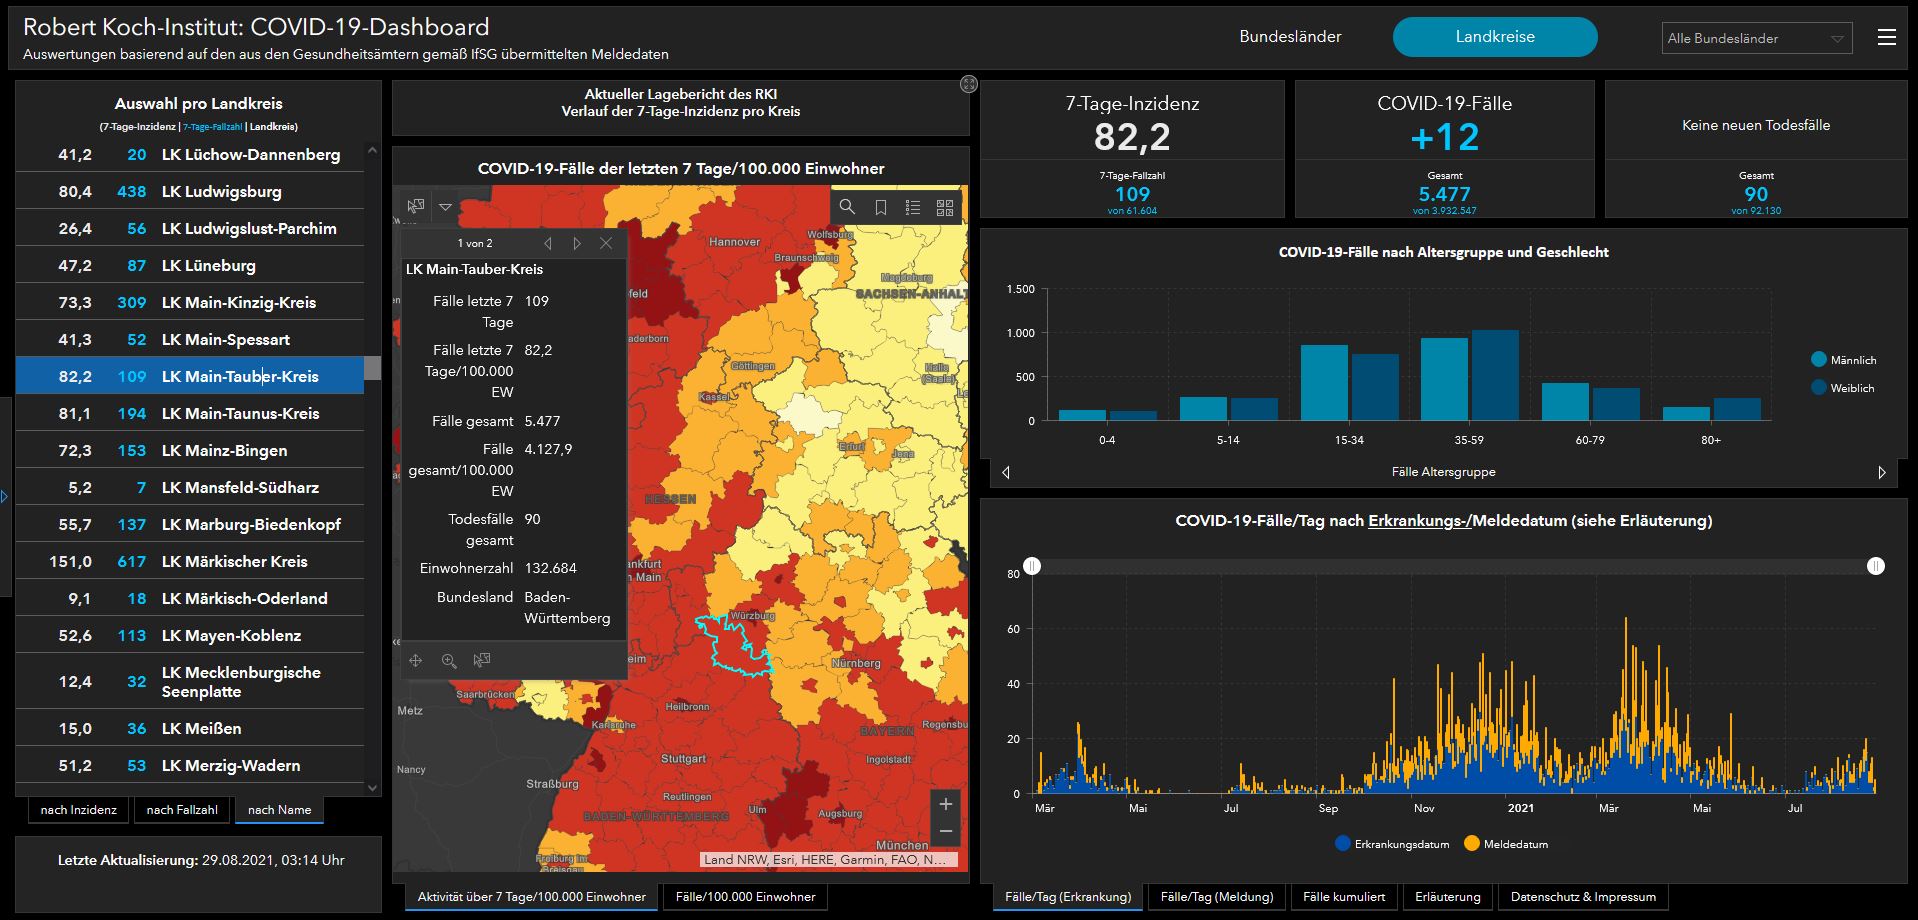
Task: Zoom in with the map plus button
Action: click(946, 804)
